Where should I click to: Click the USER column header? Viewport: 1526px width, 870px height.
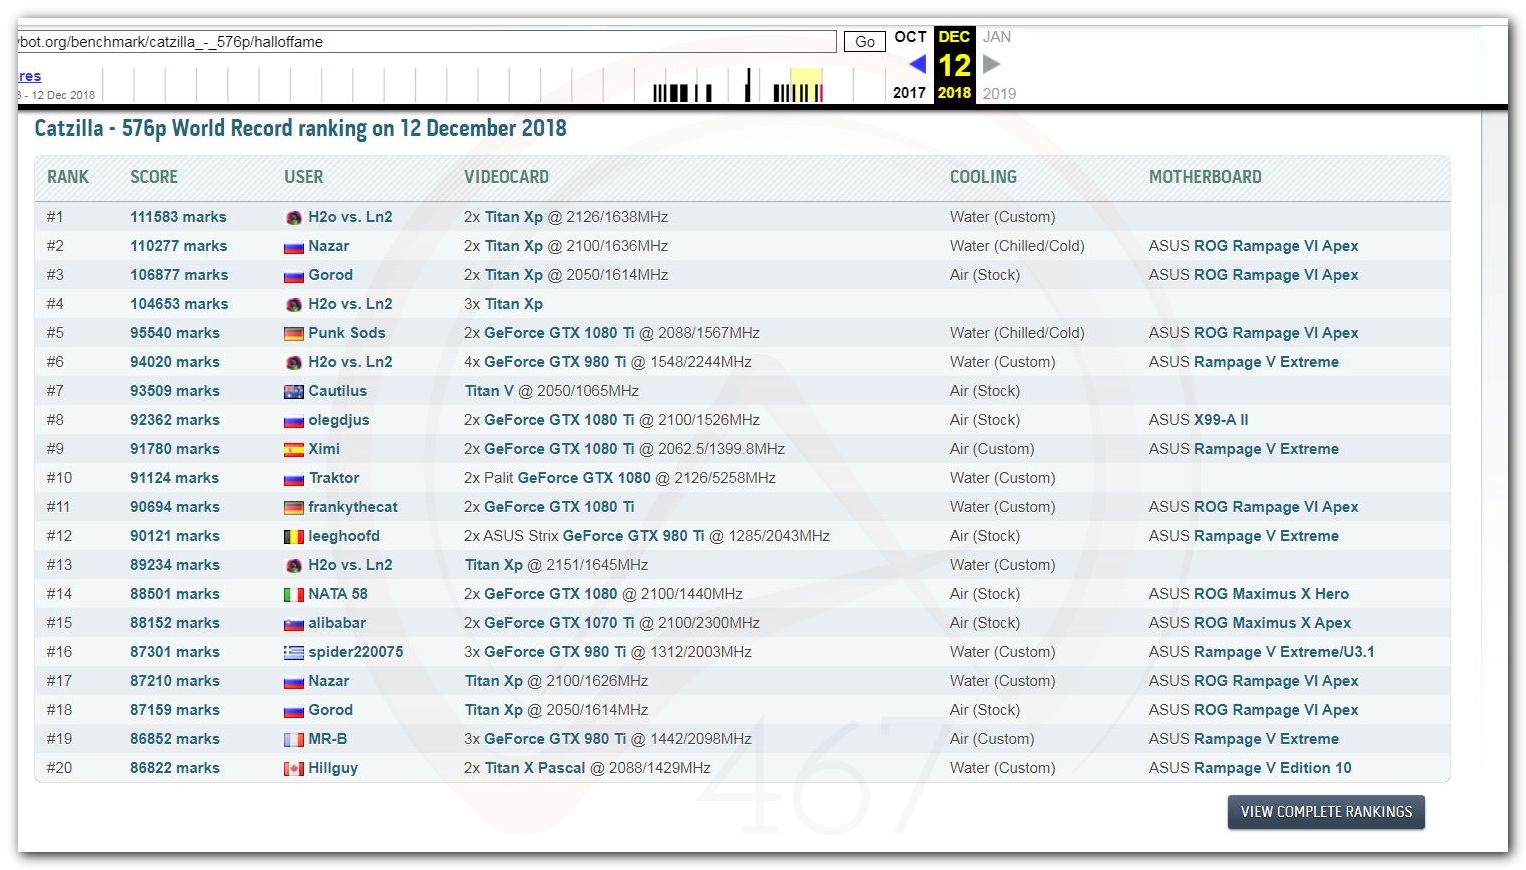[x=303, y=177]
